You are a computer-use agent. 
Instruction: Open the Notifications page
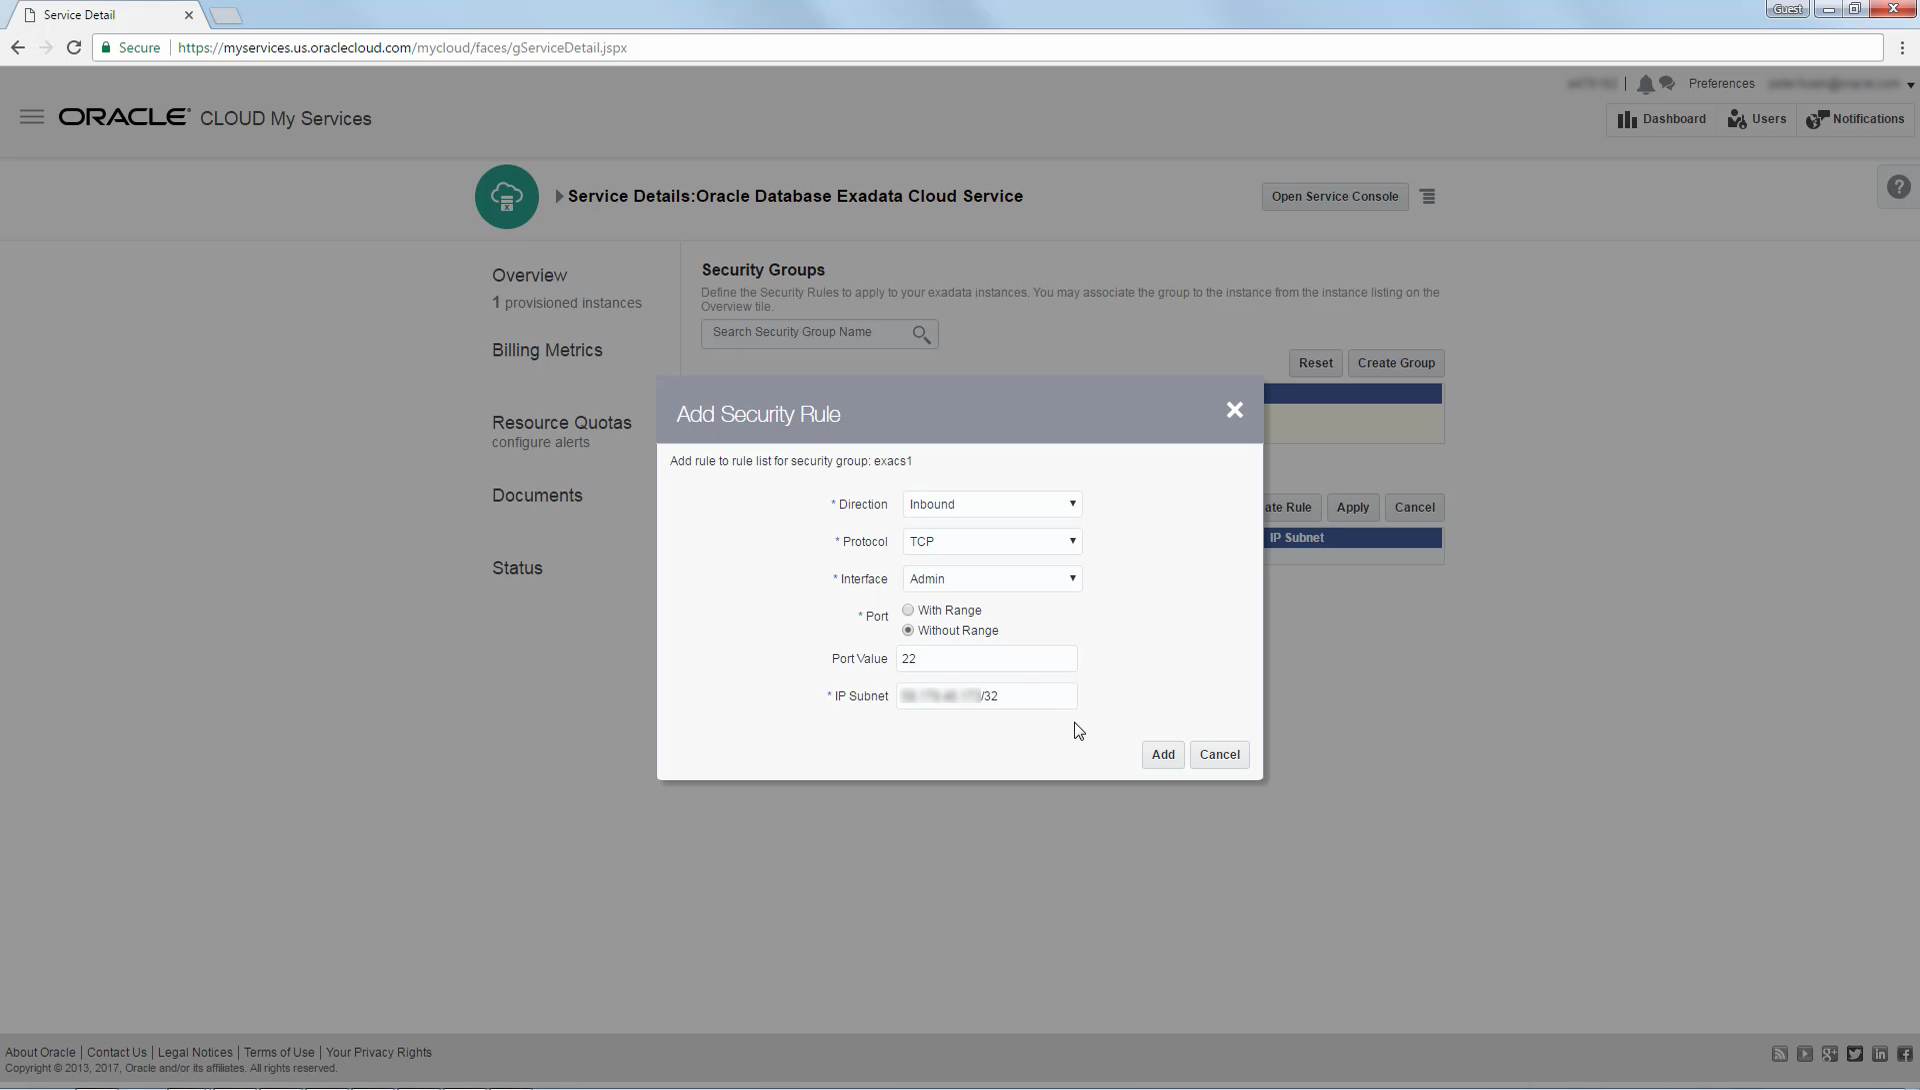(1856, 119)
